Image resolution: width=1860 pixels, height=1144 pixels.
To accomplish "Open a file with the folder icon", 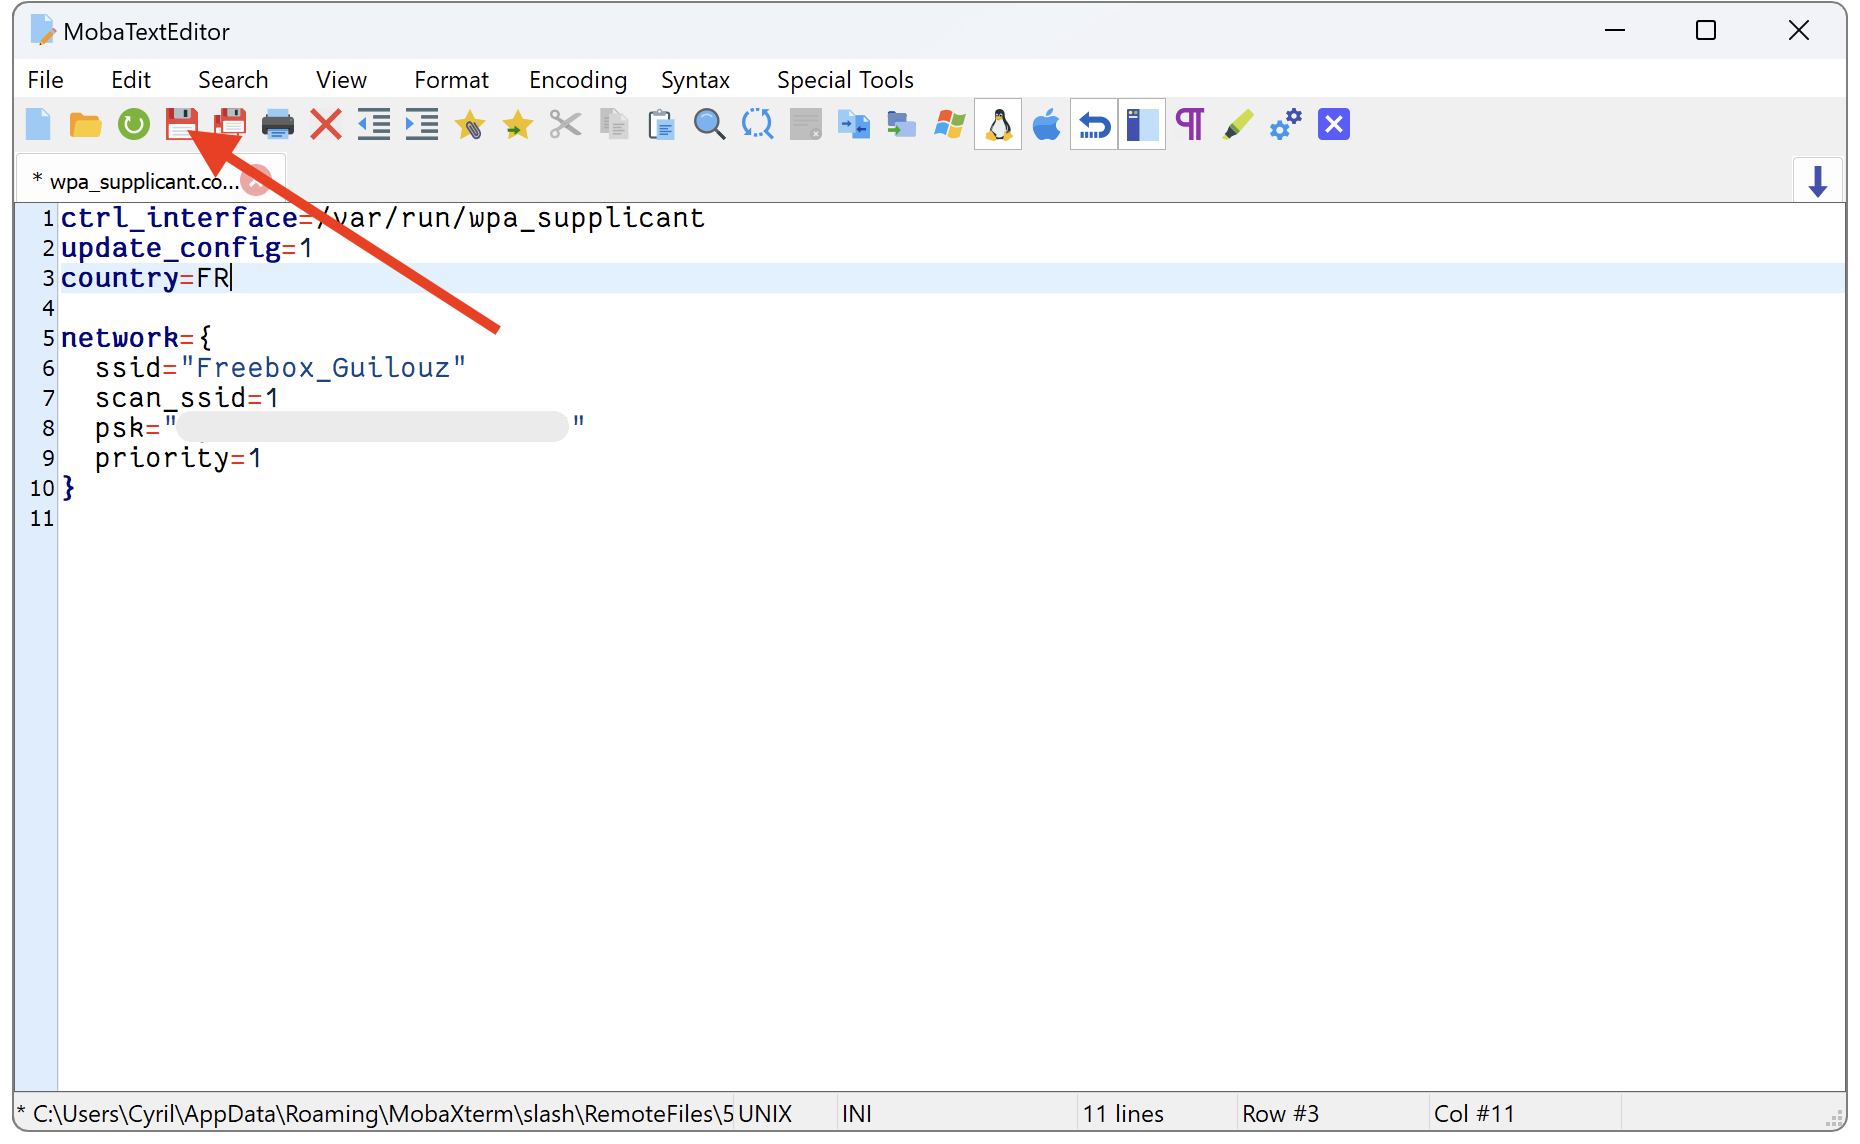I will 85,125.
